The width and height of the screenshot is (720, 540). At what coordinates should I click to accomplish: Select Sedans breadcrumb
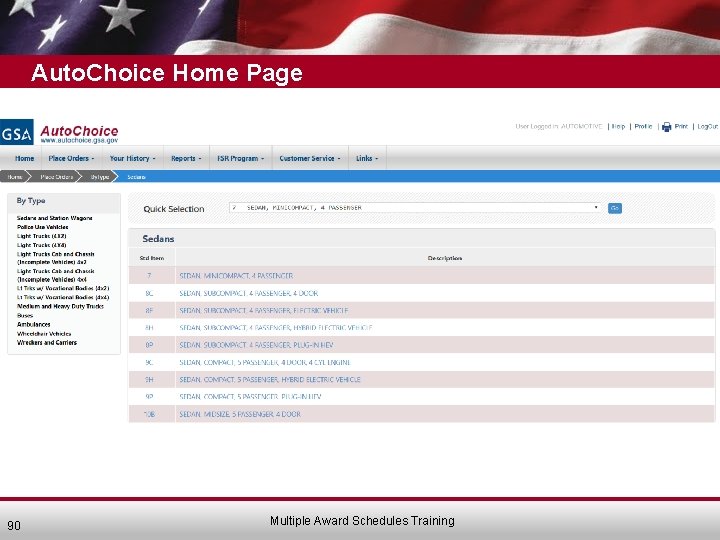tap(136, 177)
